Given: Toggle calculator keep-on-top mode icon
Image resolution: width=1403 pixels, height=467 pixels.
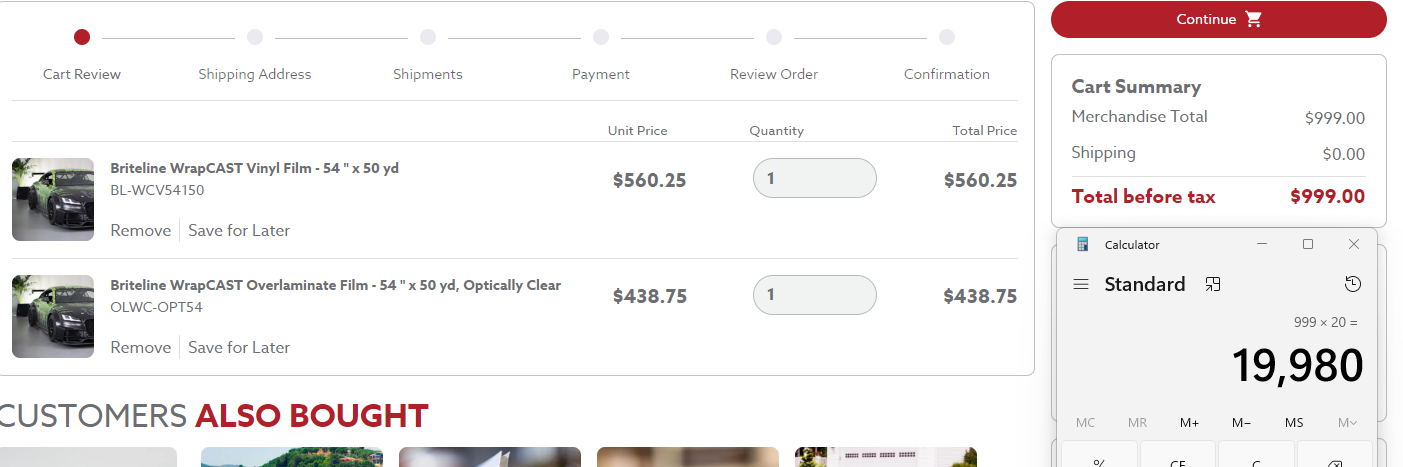Looking at the screenshot, I should coord(1213,285).
